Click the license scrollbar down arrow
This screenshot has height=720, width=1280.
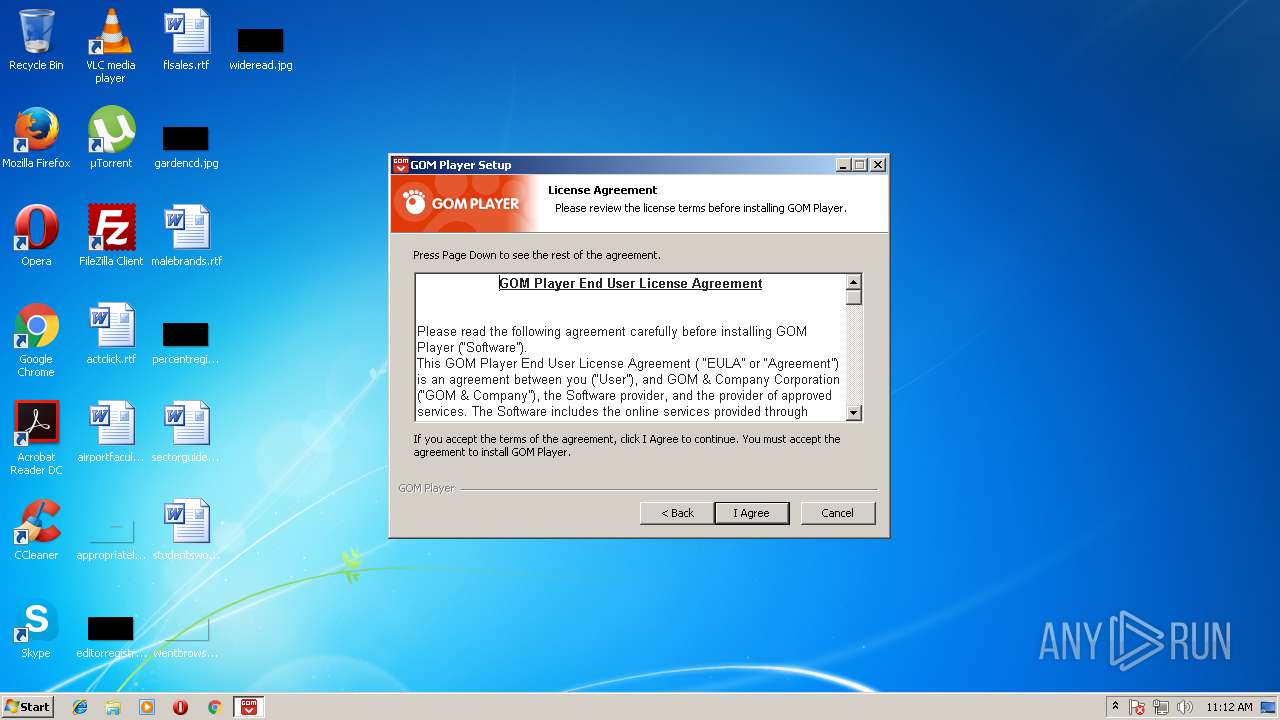coord(853,412)
